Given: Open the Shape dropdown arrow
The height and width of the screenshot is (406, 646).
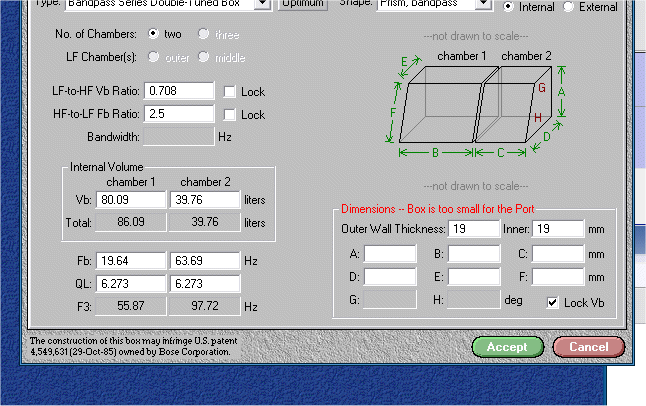Looking at the screenshot, I should (484, 4).
